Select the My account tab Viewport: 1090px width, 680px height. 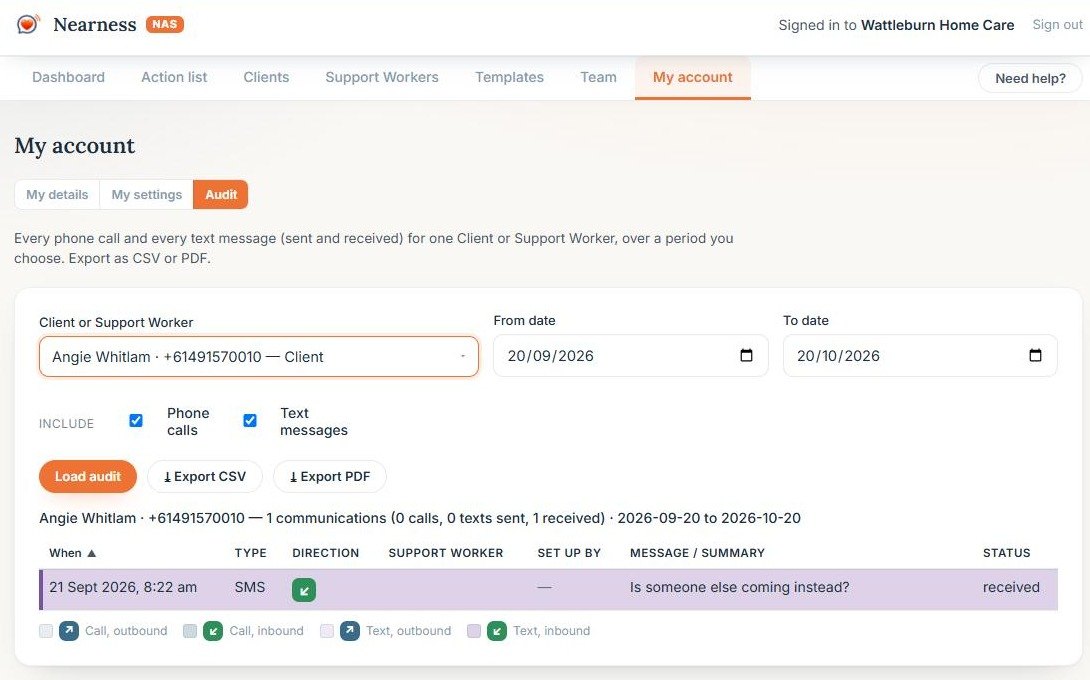tap(692, 77)
